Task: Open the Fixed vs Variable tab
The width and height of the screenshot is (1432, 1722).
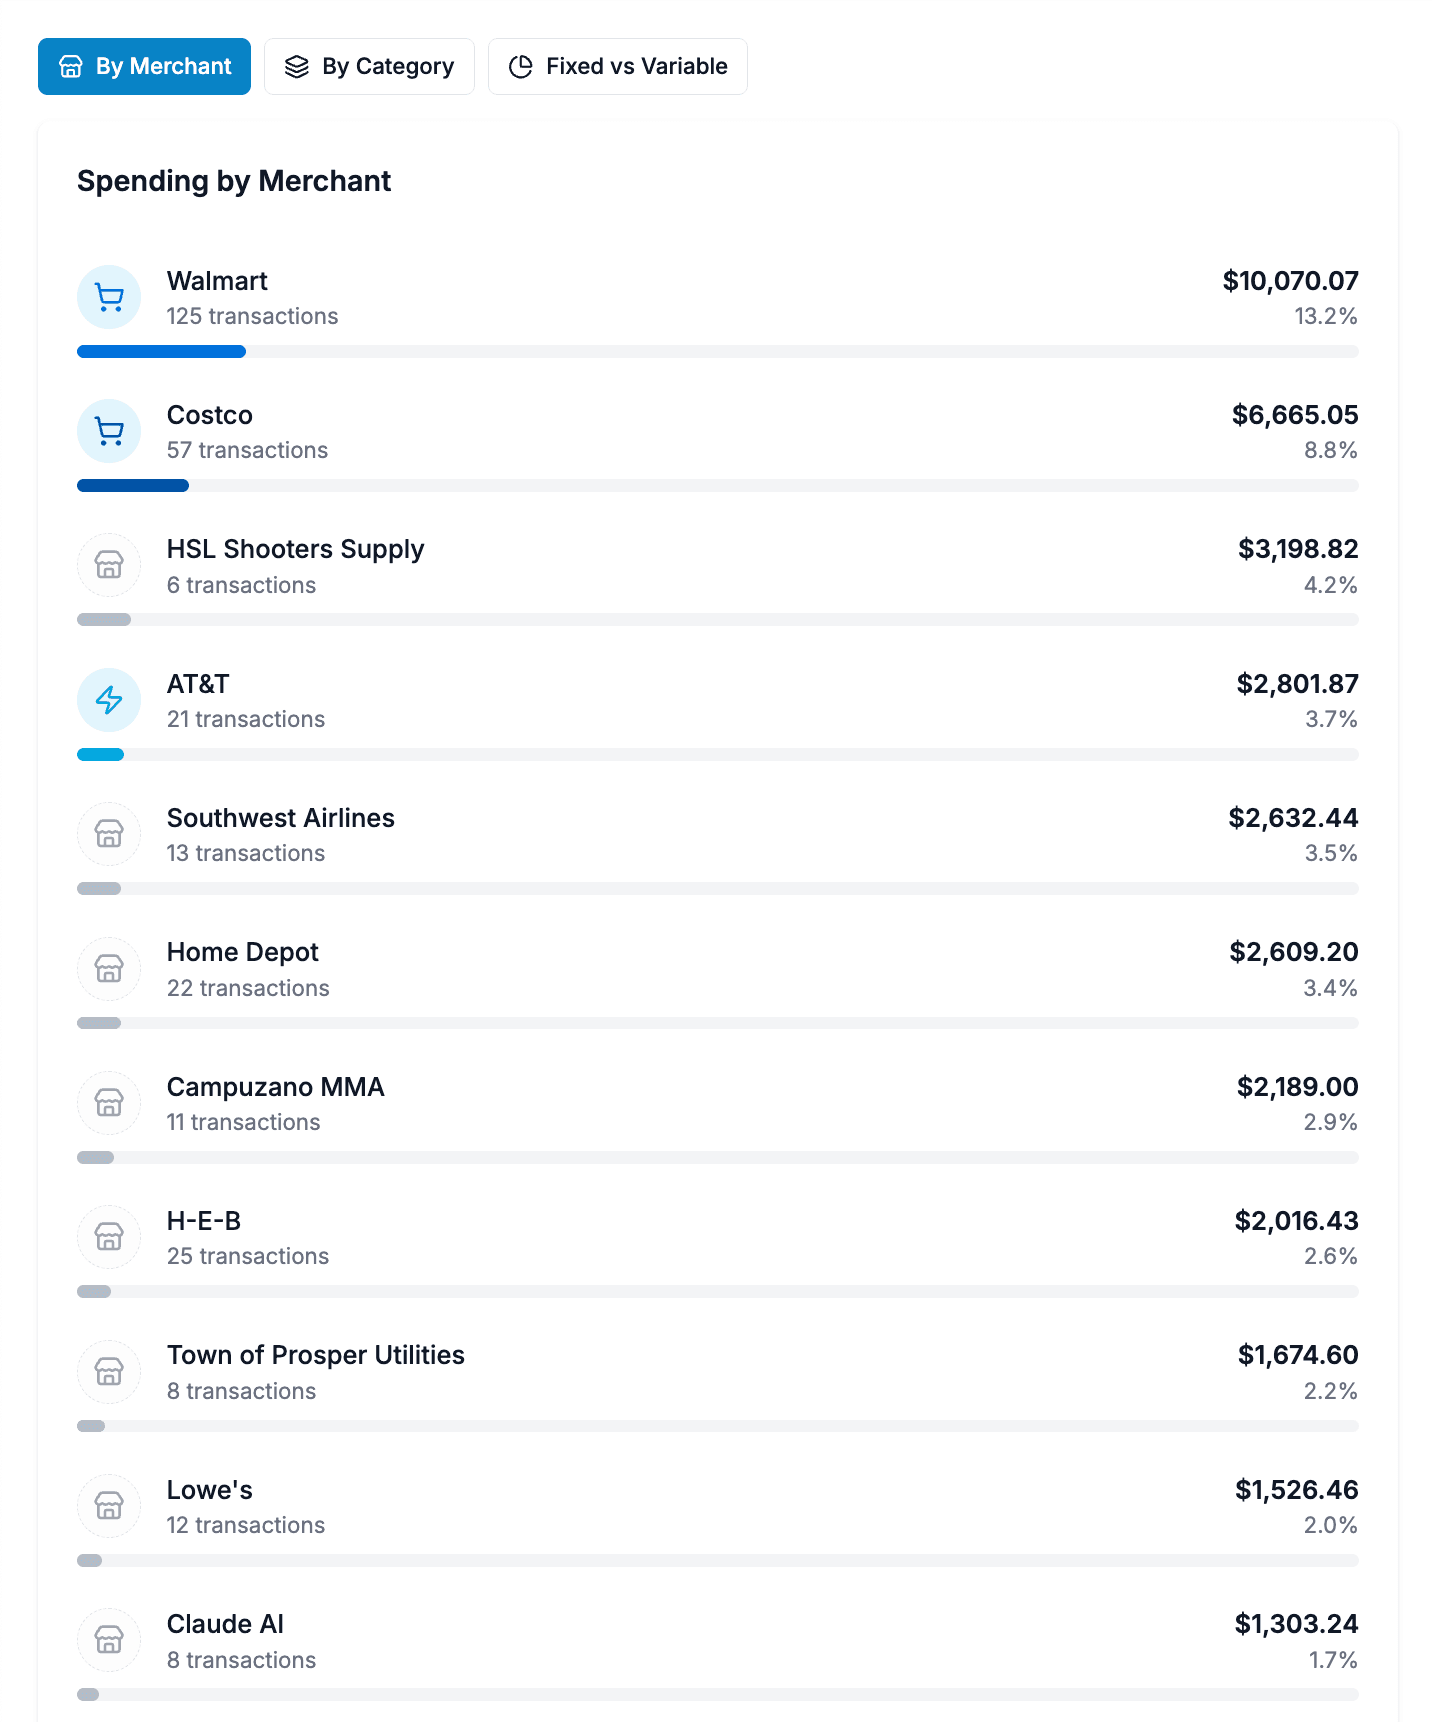Action: click(617, 65)
